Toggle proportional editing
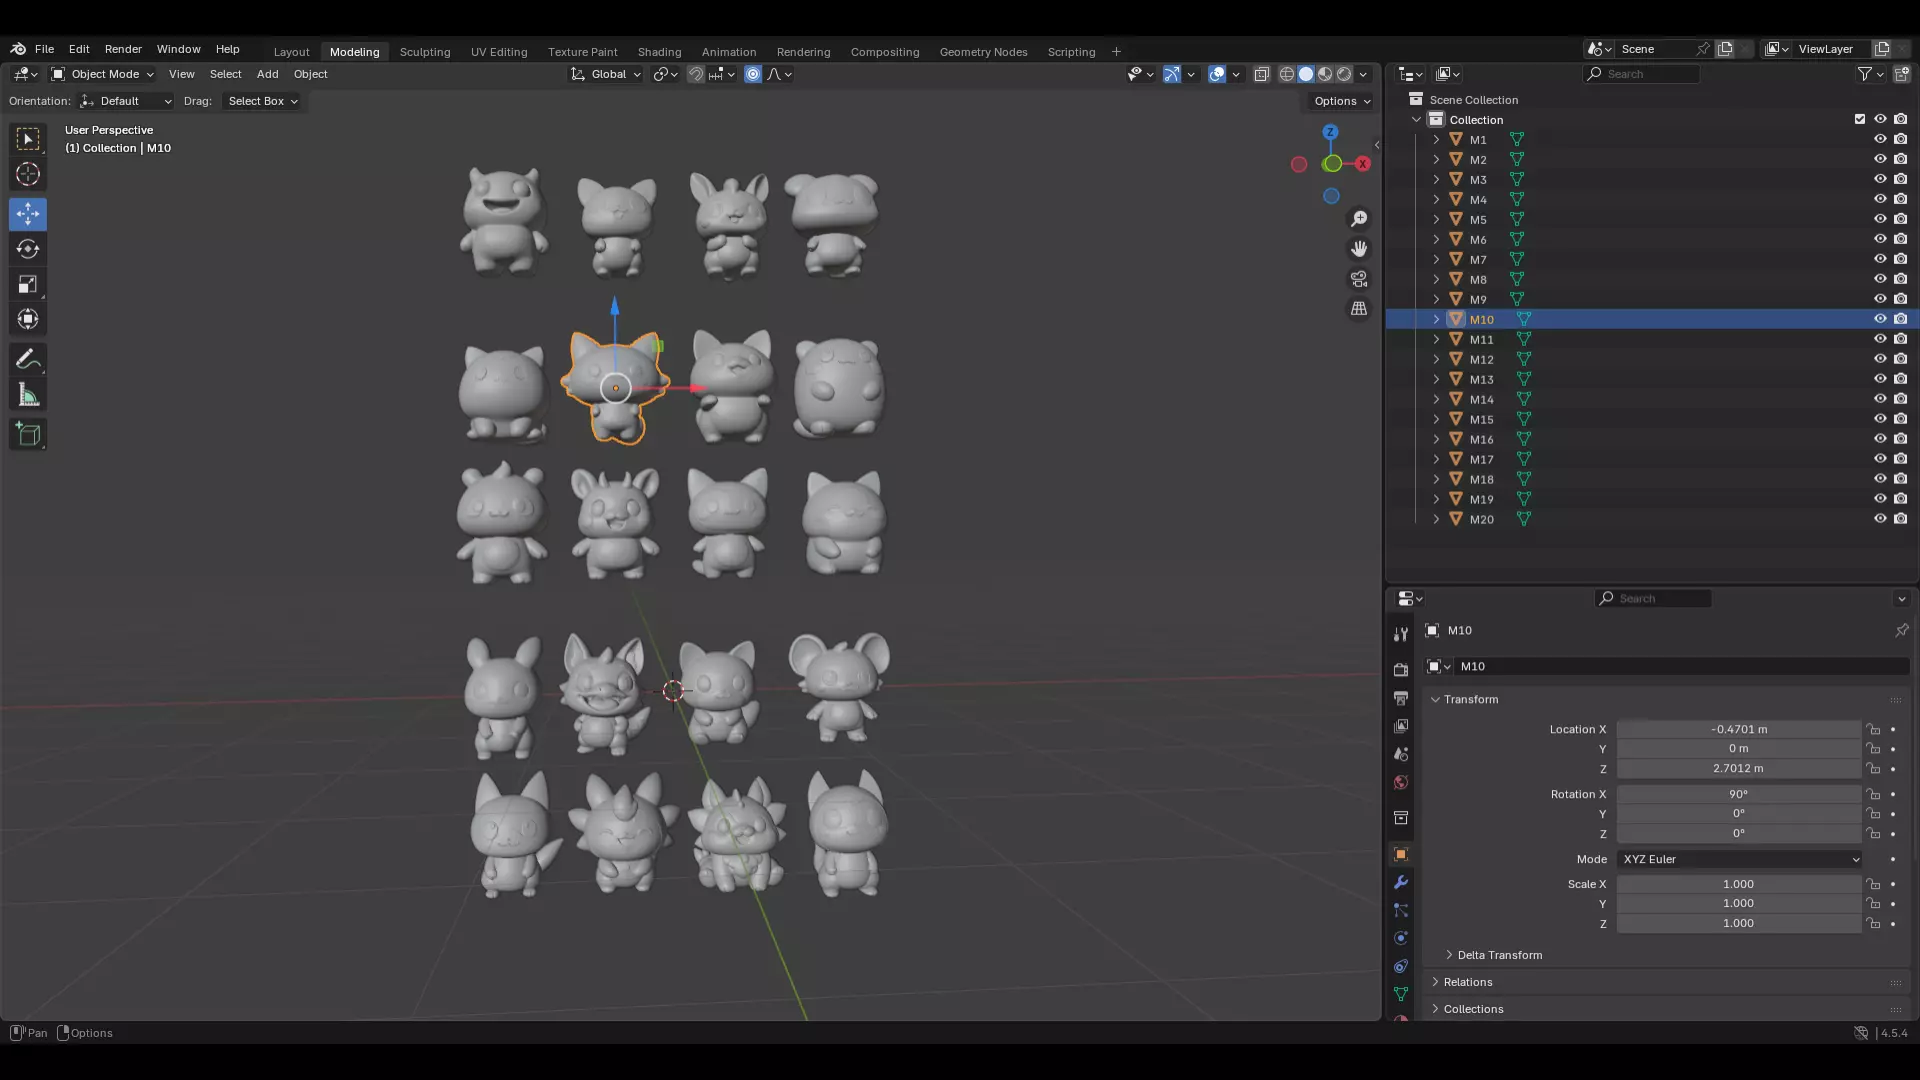The image size is (1920, 1080). coord(753,74)
